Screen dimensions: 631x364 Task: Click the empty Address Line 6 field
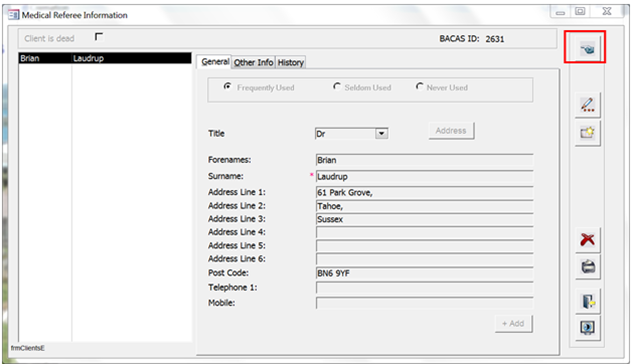[x=425, y=259]
